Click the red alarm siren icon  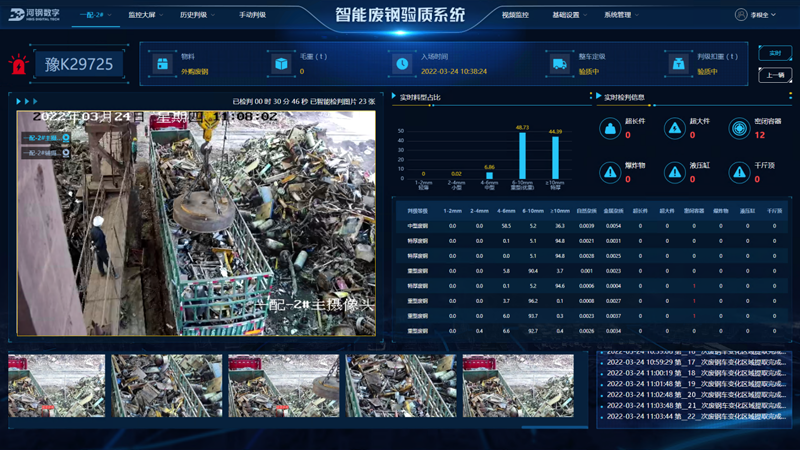point(18,65)
